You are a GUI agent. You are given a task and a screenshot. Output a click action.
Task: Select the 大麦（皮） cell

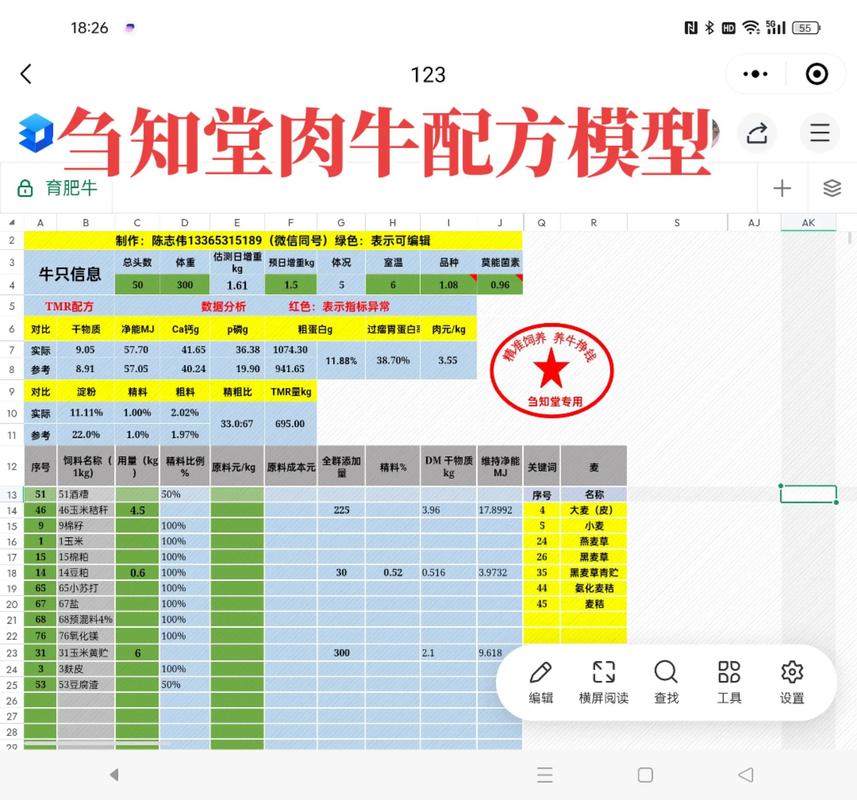pos(594,510)
